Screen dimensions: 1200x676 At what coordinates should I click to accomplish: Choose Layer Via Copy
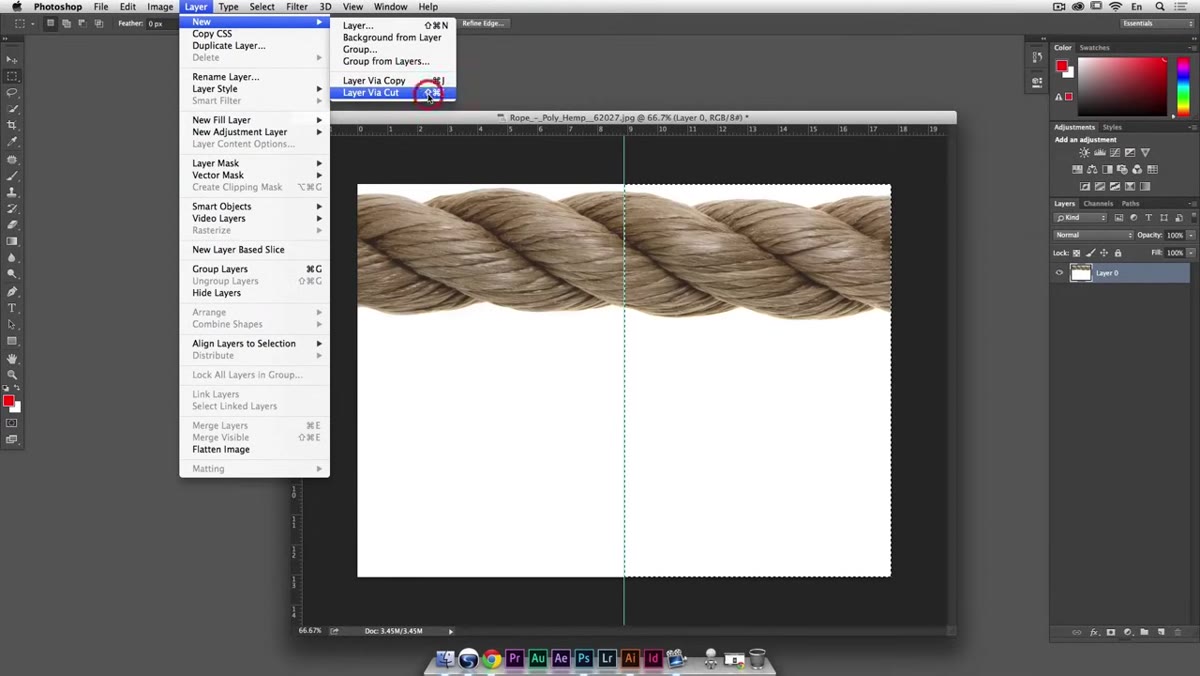point(393,81)
